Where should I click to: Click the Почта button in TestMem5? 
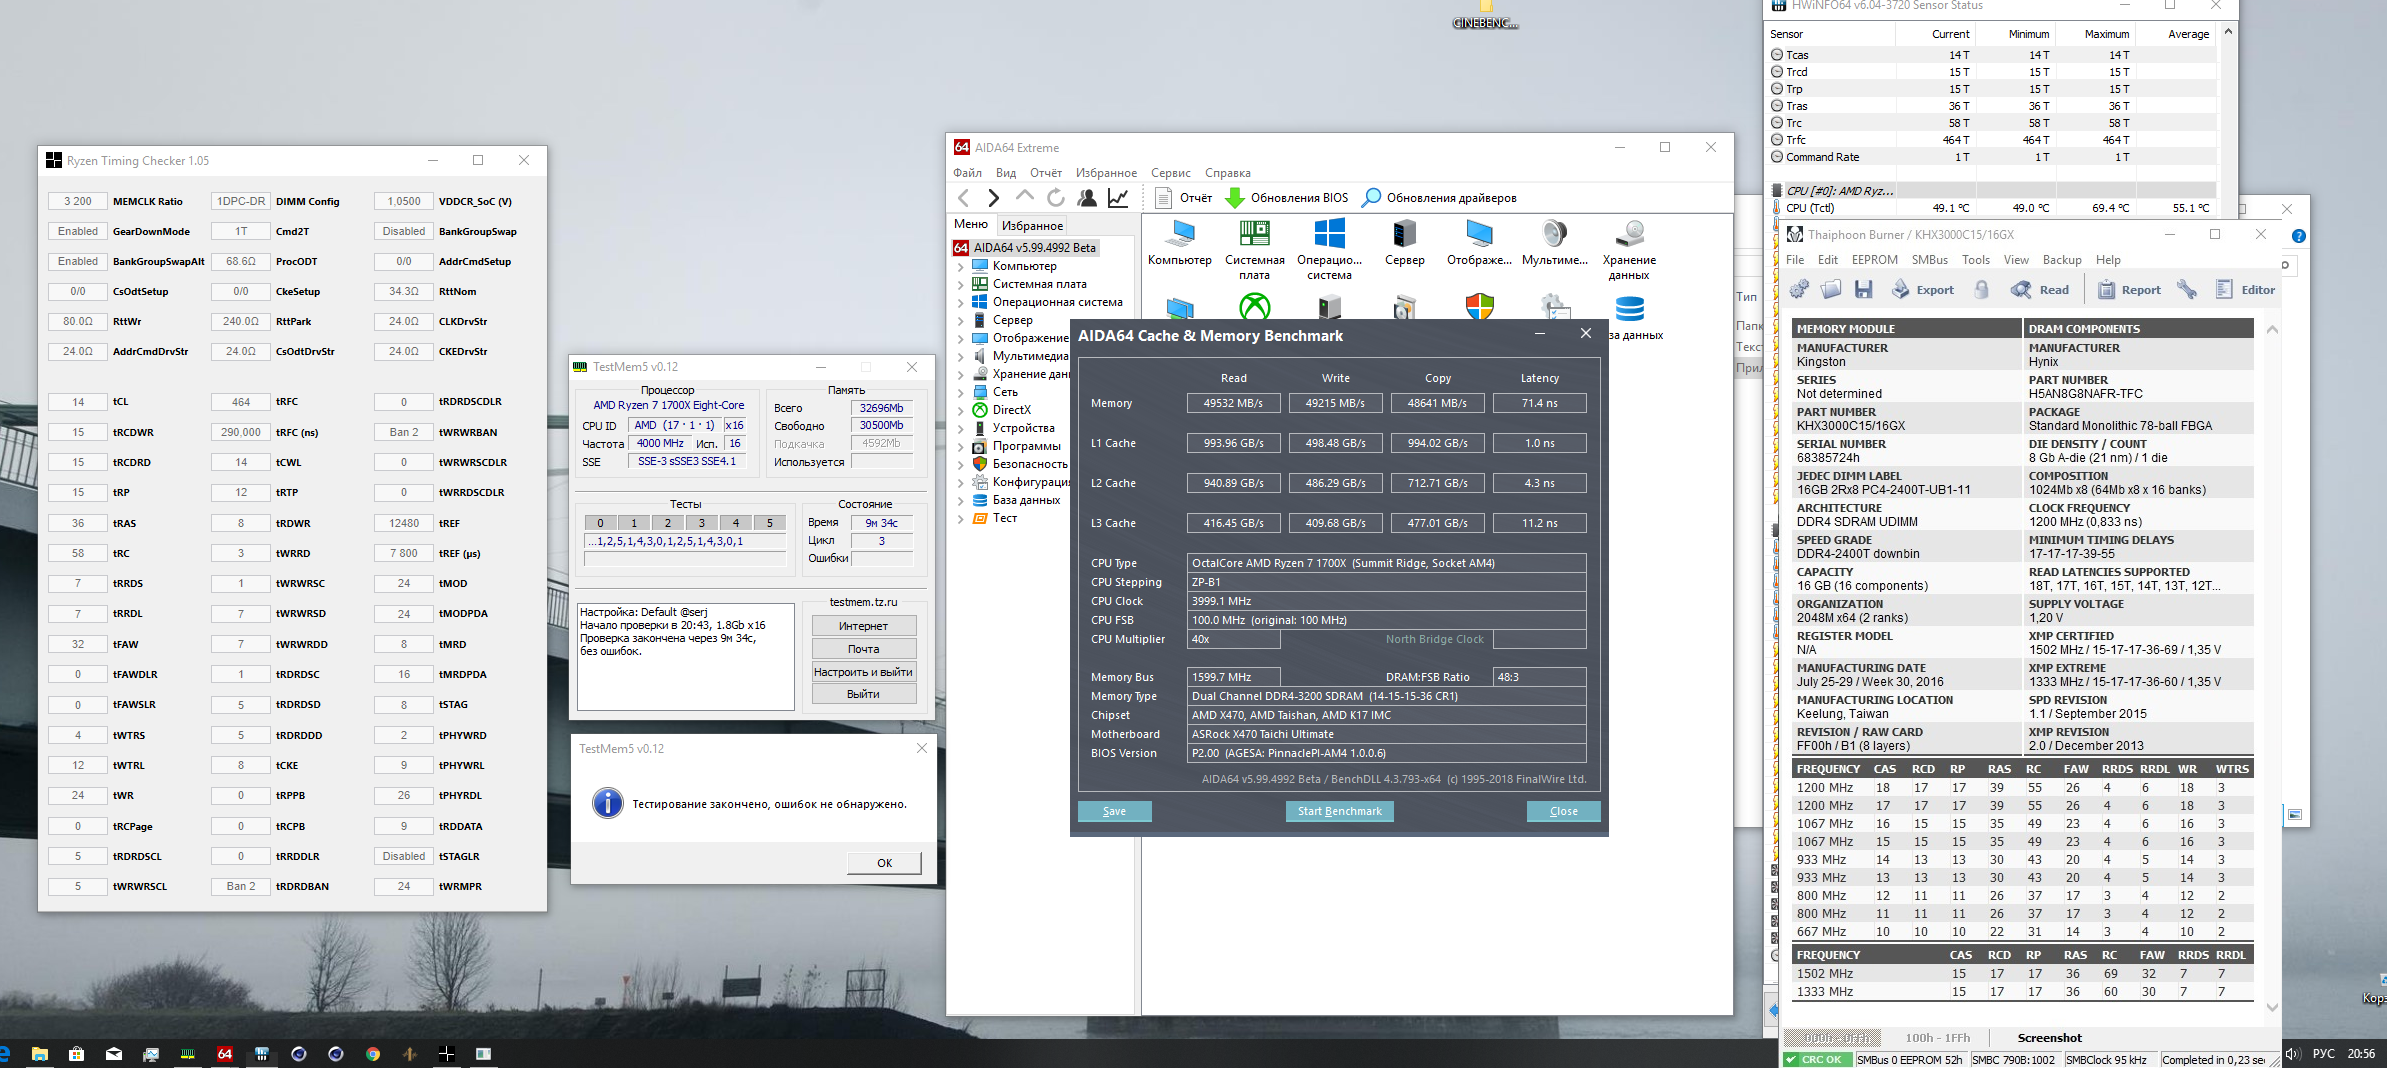coord(863,649)
